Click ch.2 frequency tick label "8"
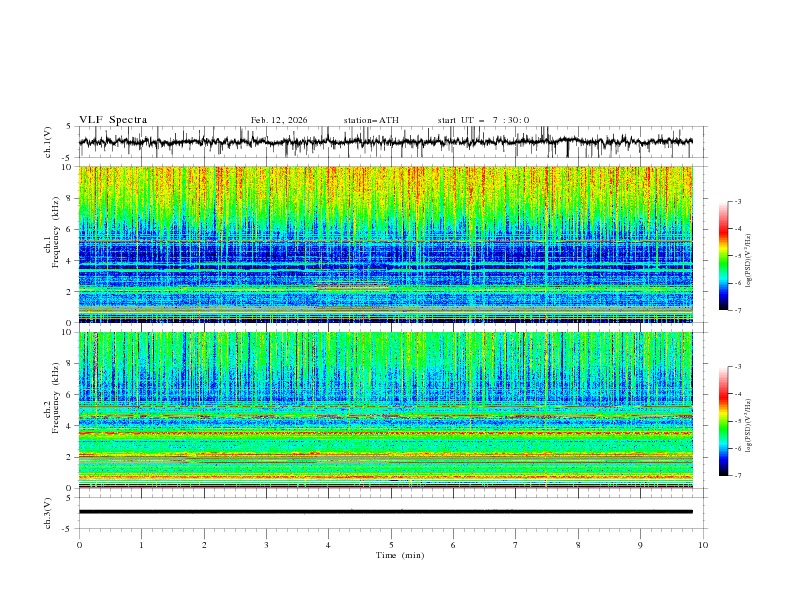 coord(70,364)
